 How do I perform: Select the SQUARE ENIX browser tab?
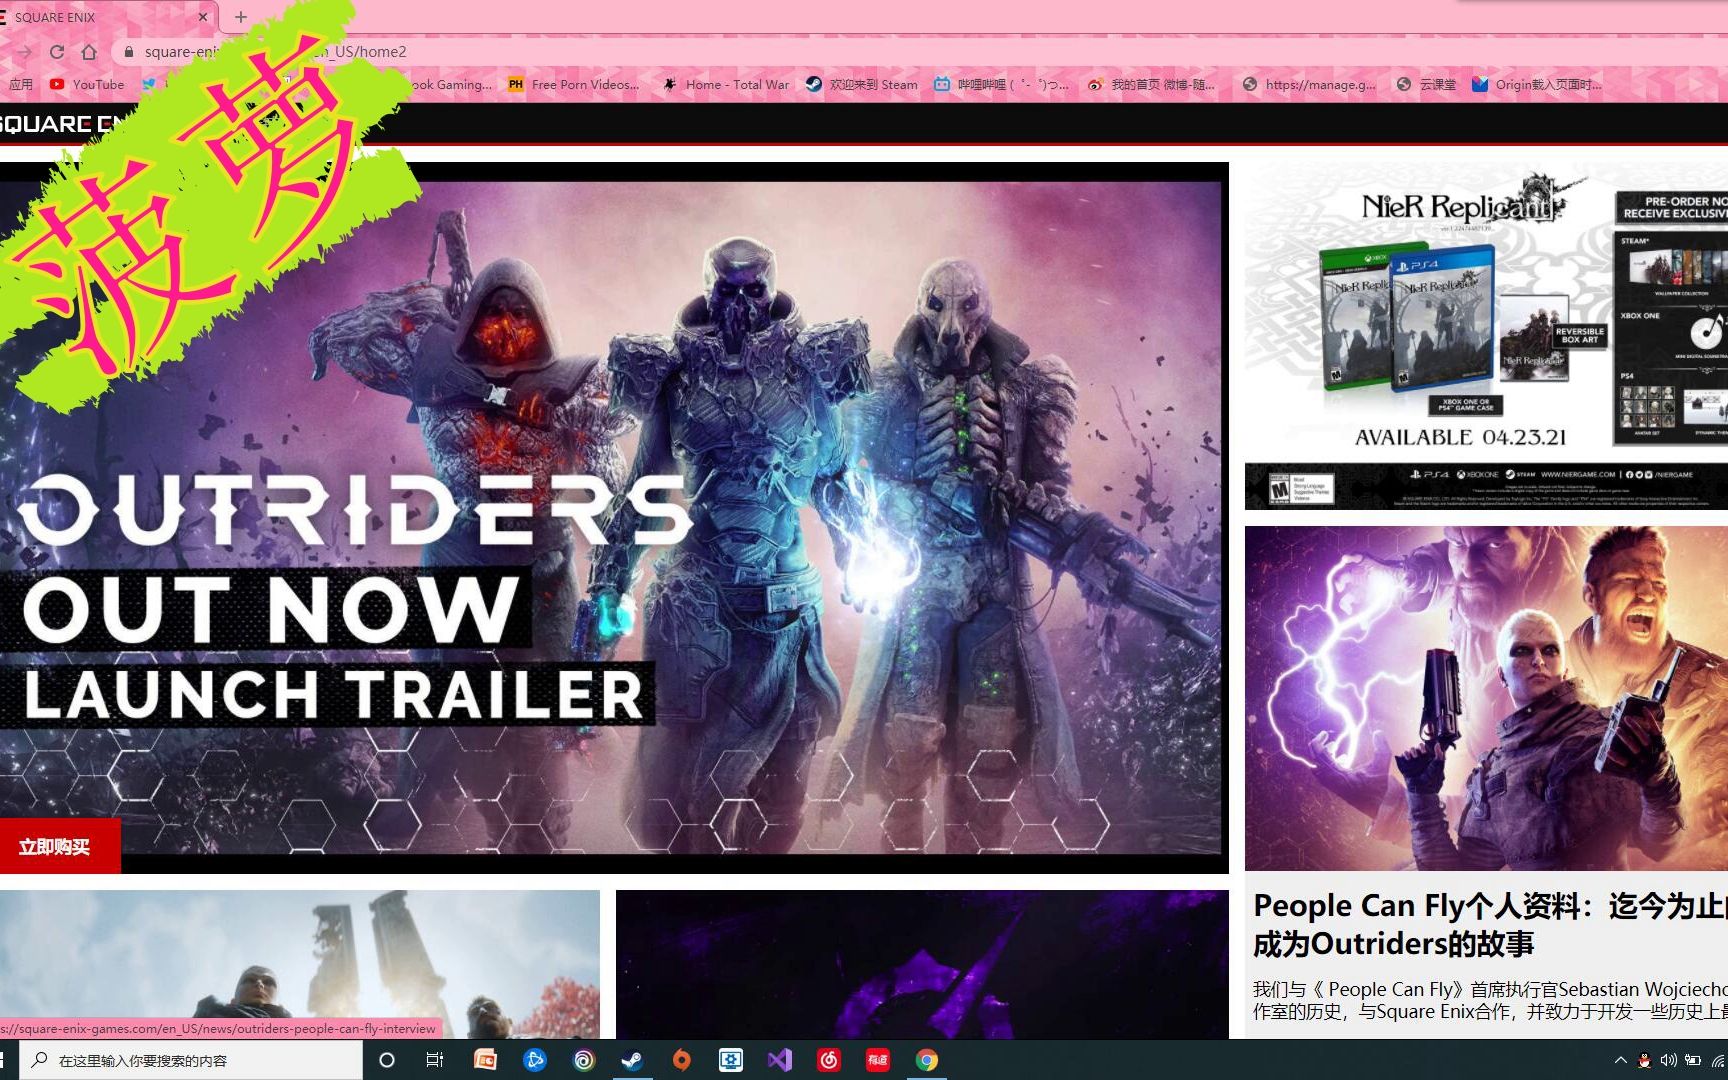[x=105, y=17]
